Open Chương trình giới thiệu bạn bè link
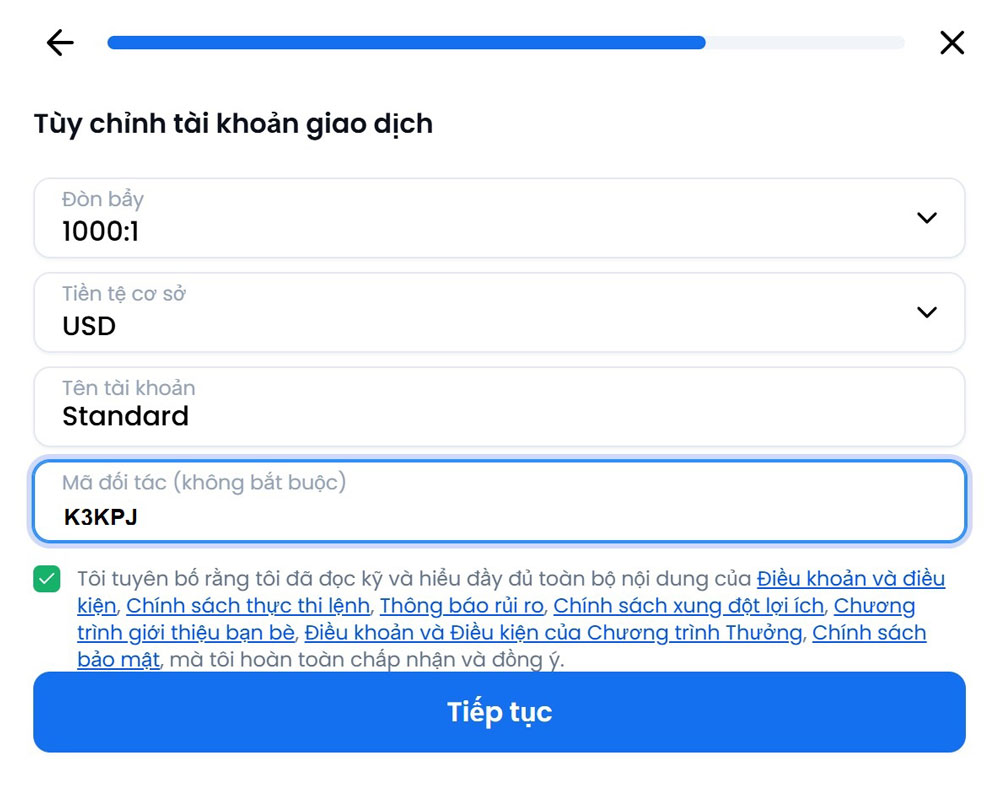Screen dimensions: 1000x785 pos(186,633)
